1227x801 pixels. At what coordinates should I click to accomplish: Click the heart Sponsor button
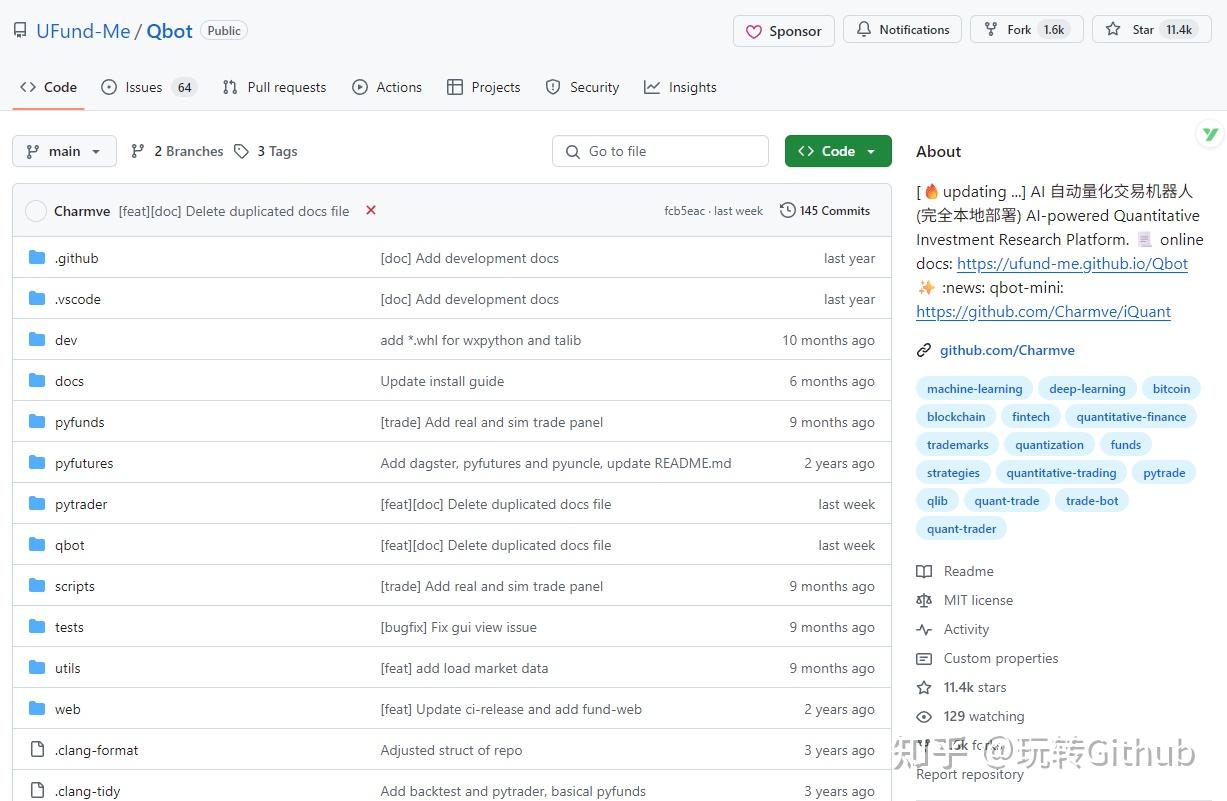click(783, 31)
